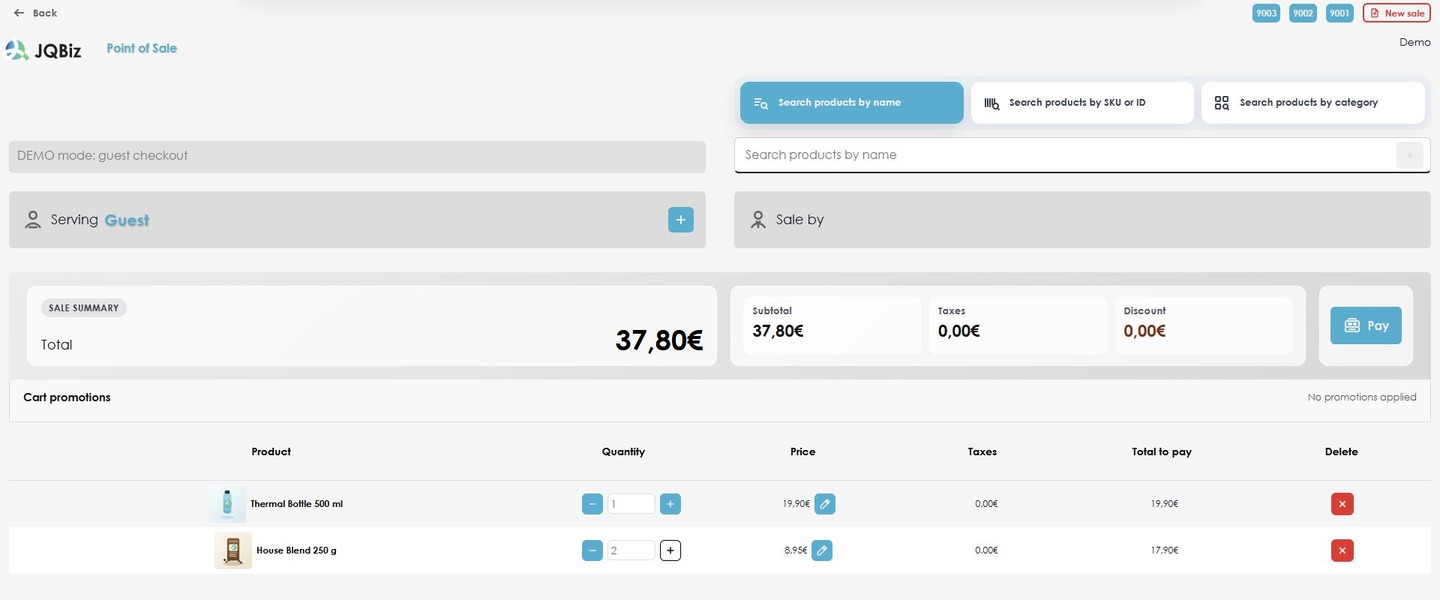
Task: Select Search products by category tab
Action: click(1313, 103)
